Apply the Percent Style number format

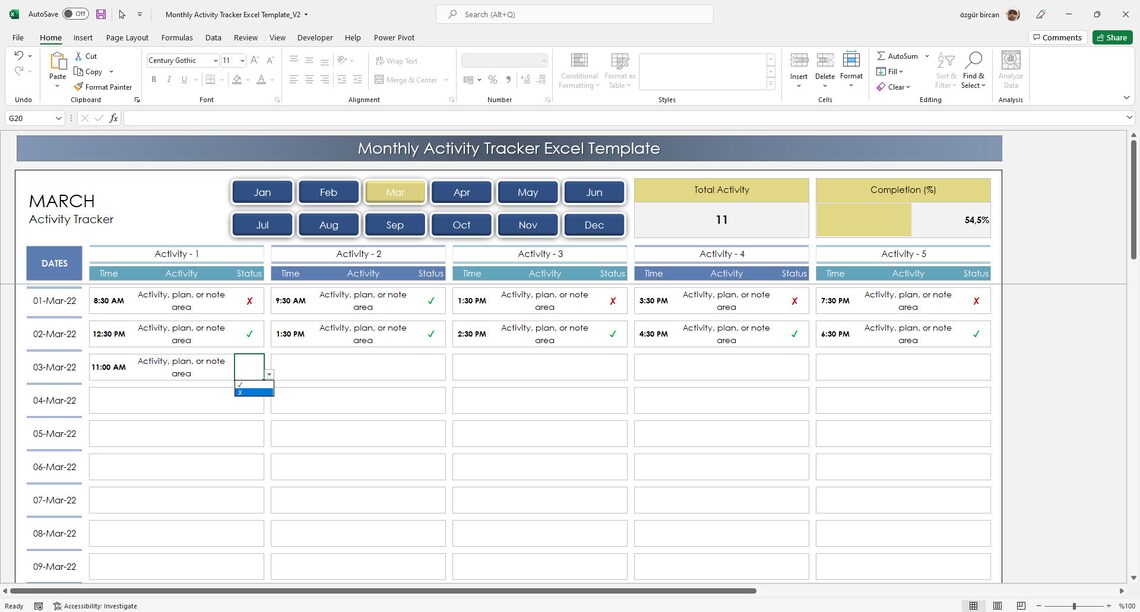492,79
